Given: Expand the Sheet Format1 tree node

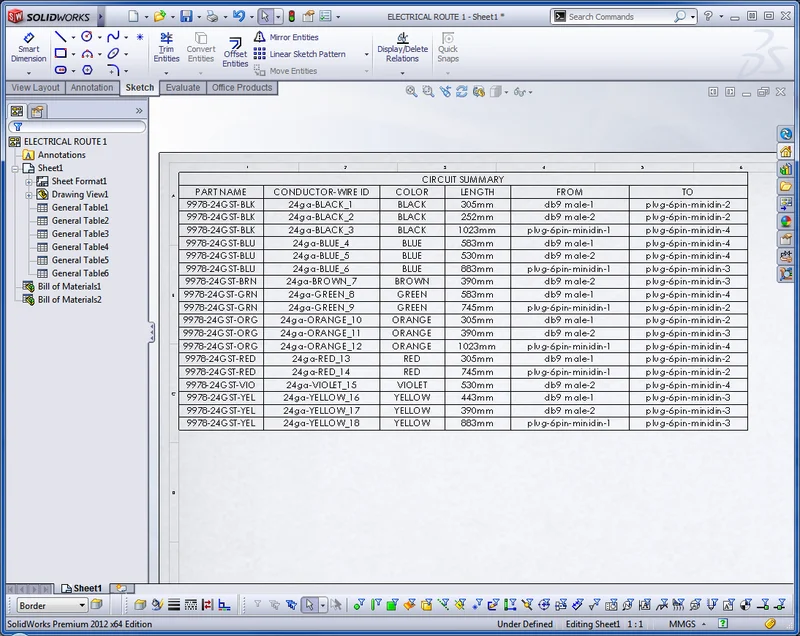Looking at the screenshot, I should pyautogui.click(x=29, y=181).
